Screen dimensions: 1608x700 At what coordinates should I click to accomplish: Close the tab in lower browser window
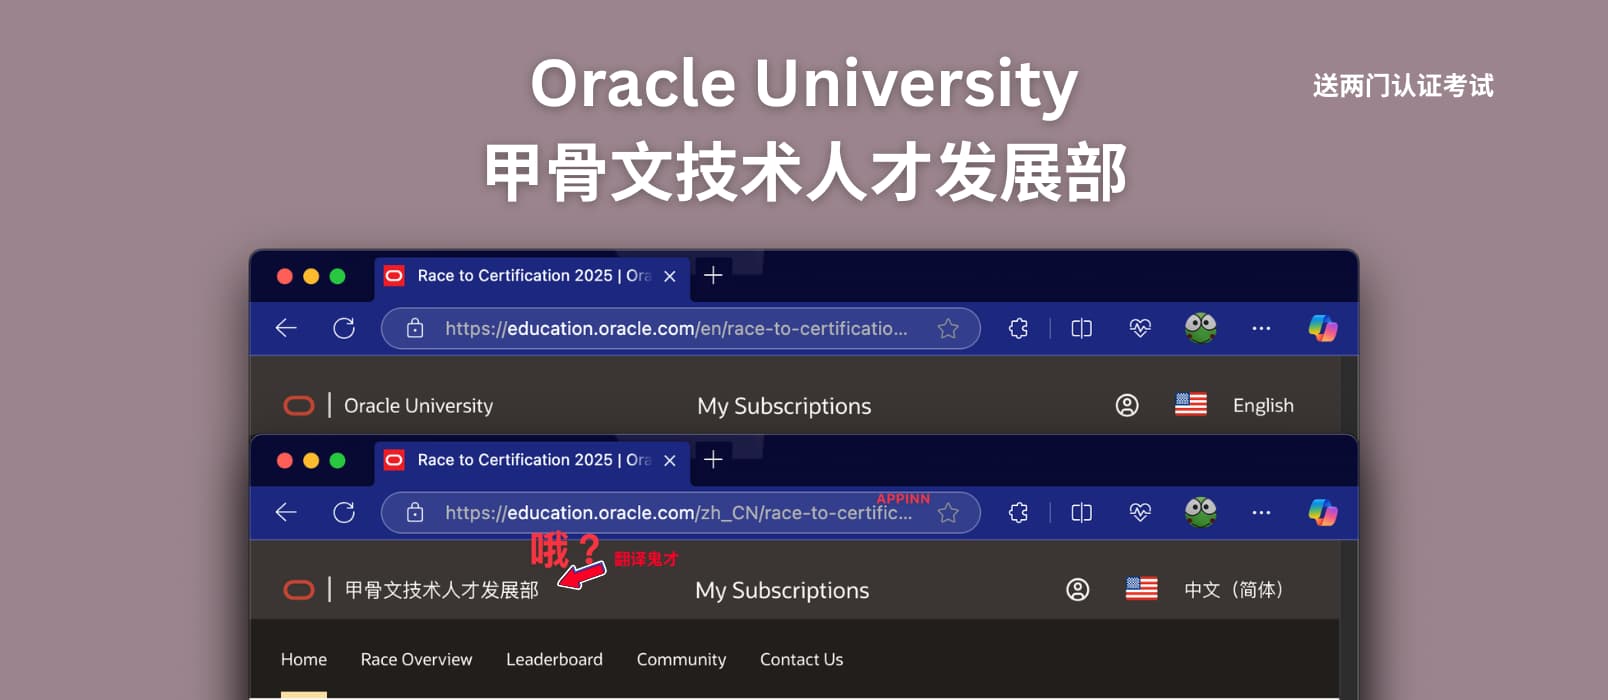coord(670,460)
